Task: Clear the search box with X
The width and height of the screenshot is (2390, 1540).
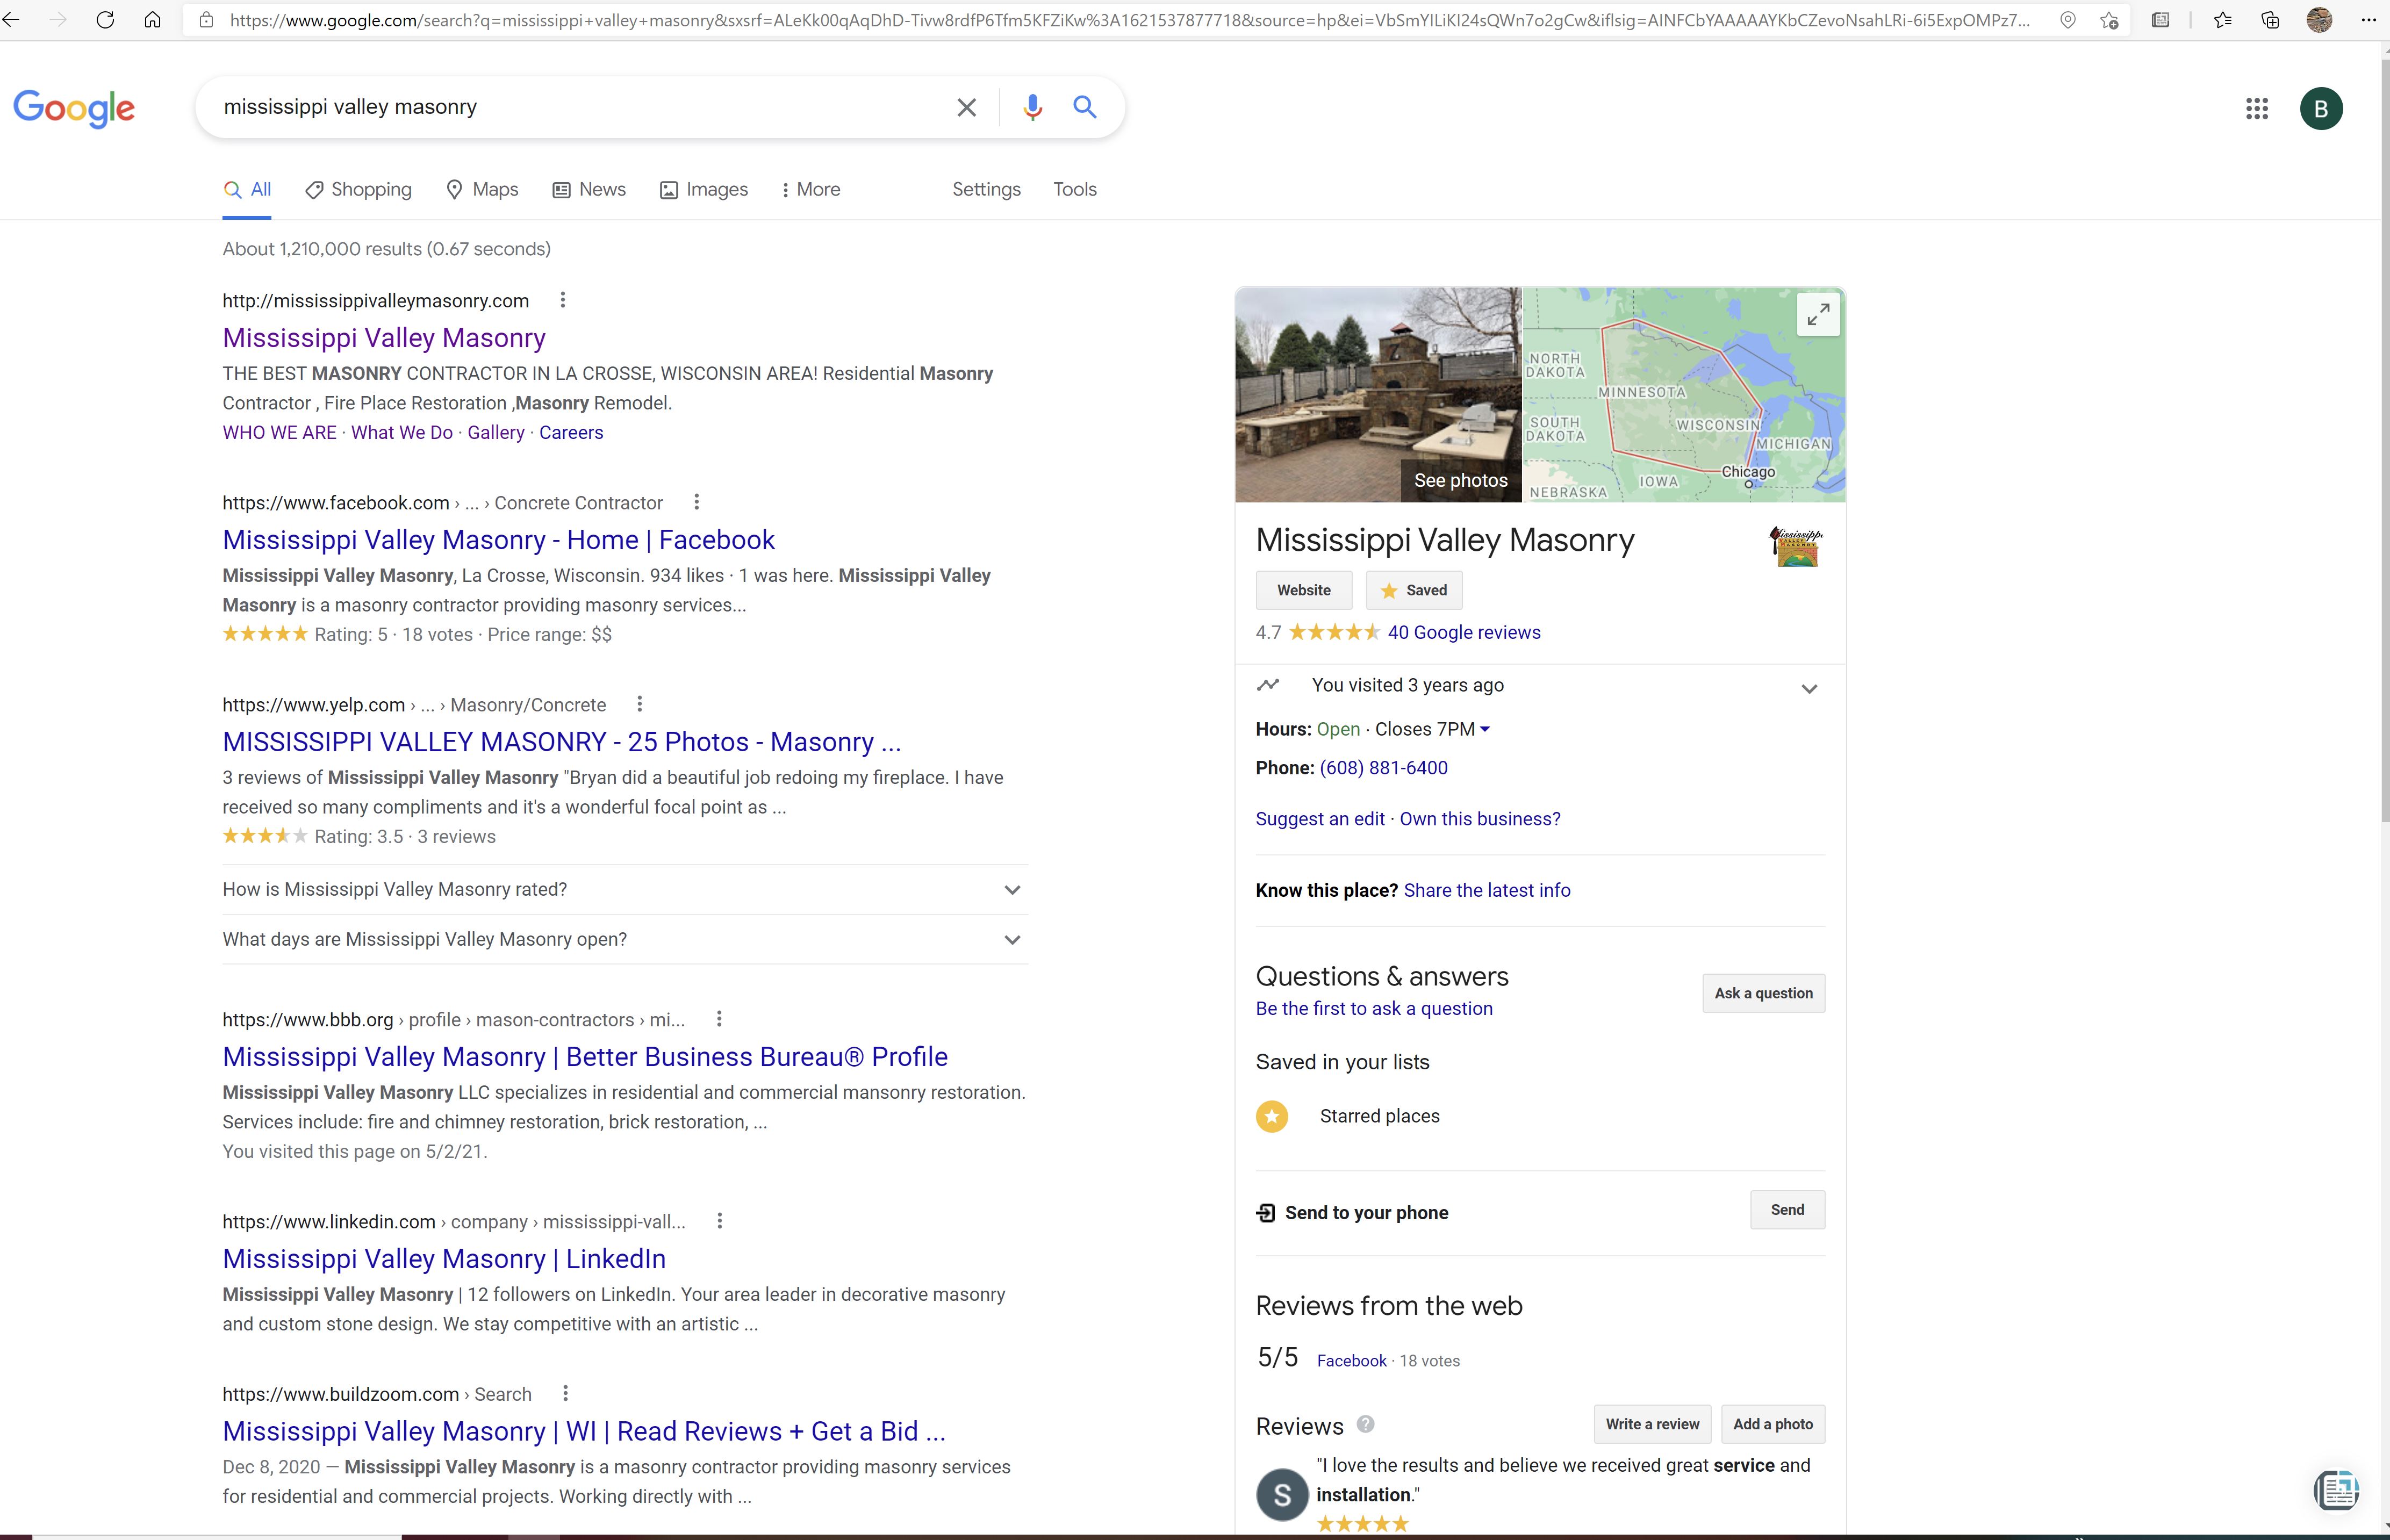Action: (x=966, y=107)
